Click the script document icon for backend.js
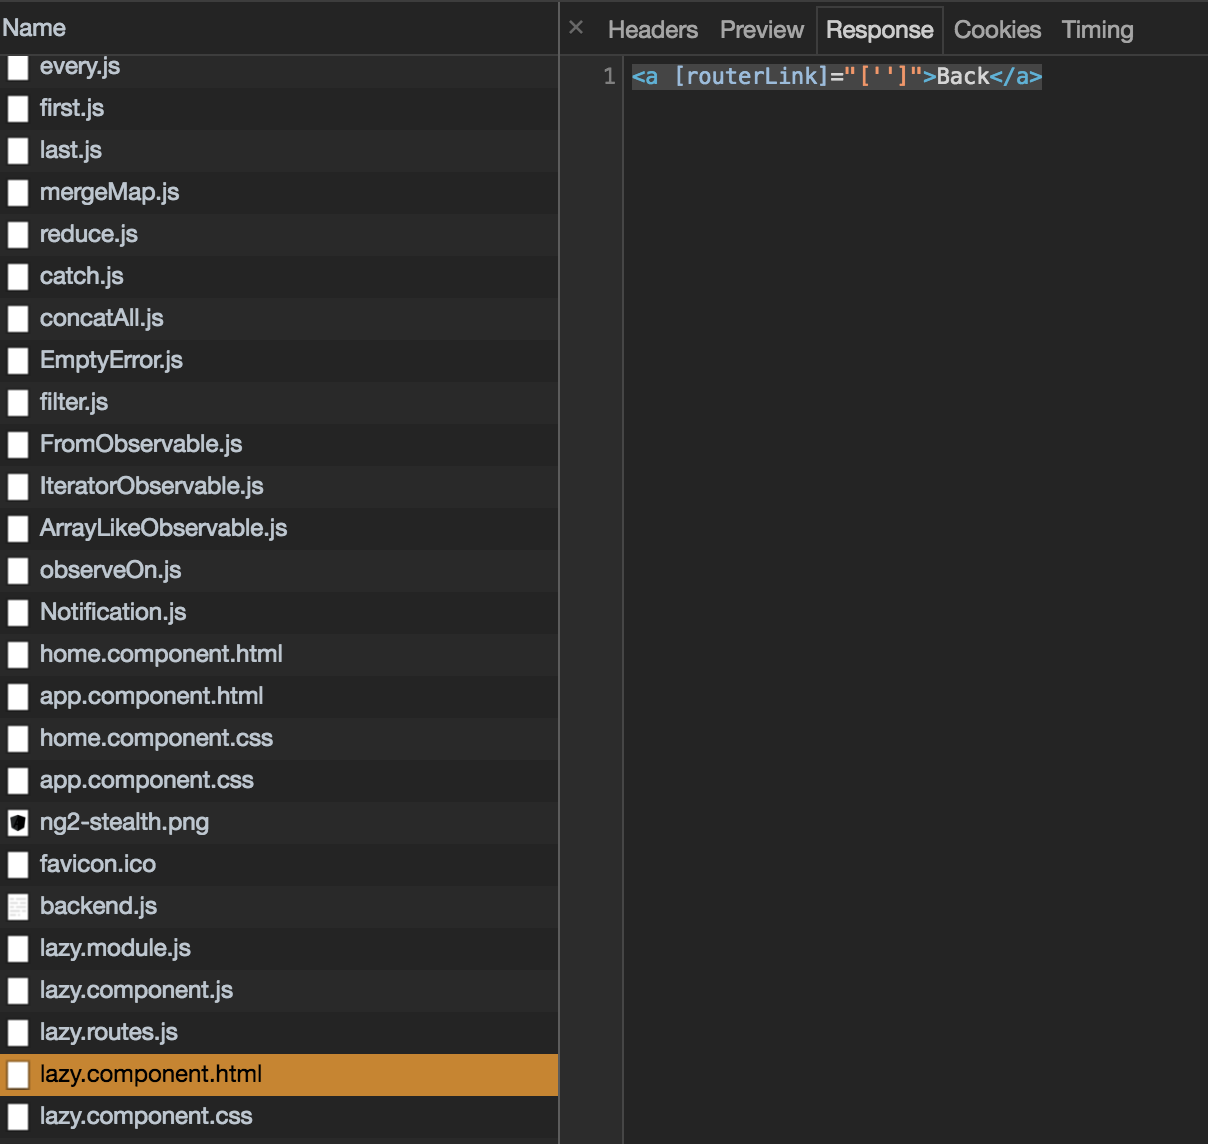Screen dimensions: 1208x1144 click(18, 907)
